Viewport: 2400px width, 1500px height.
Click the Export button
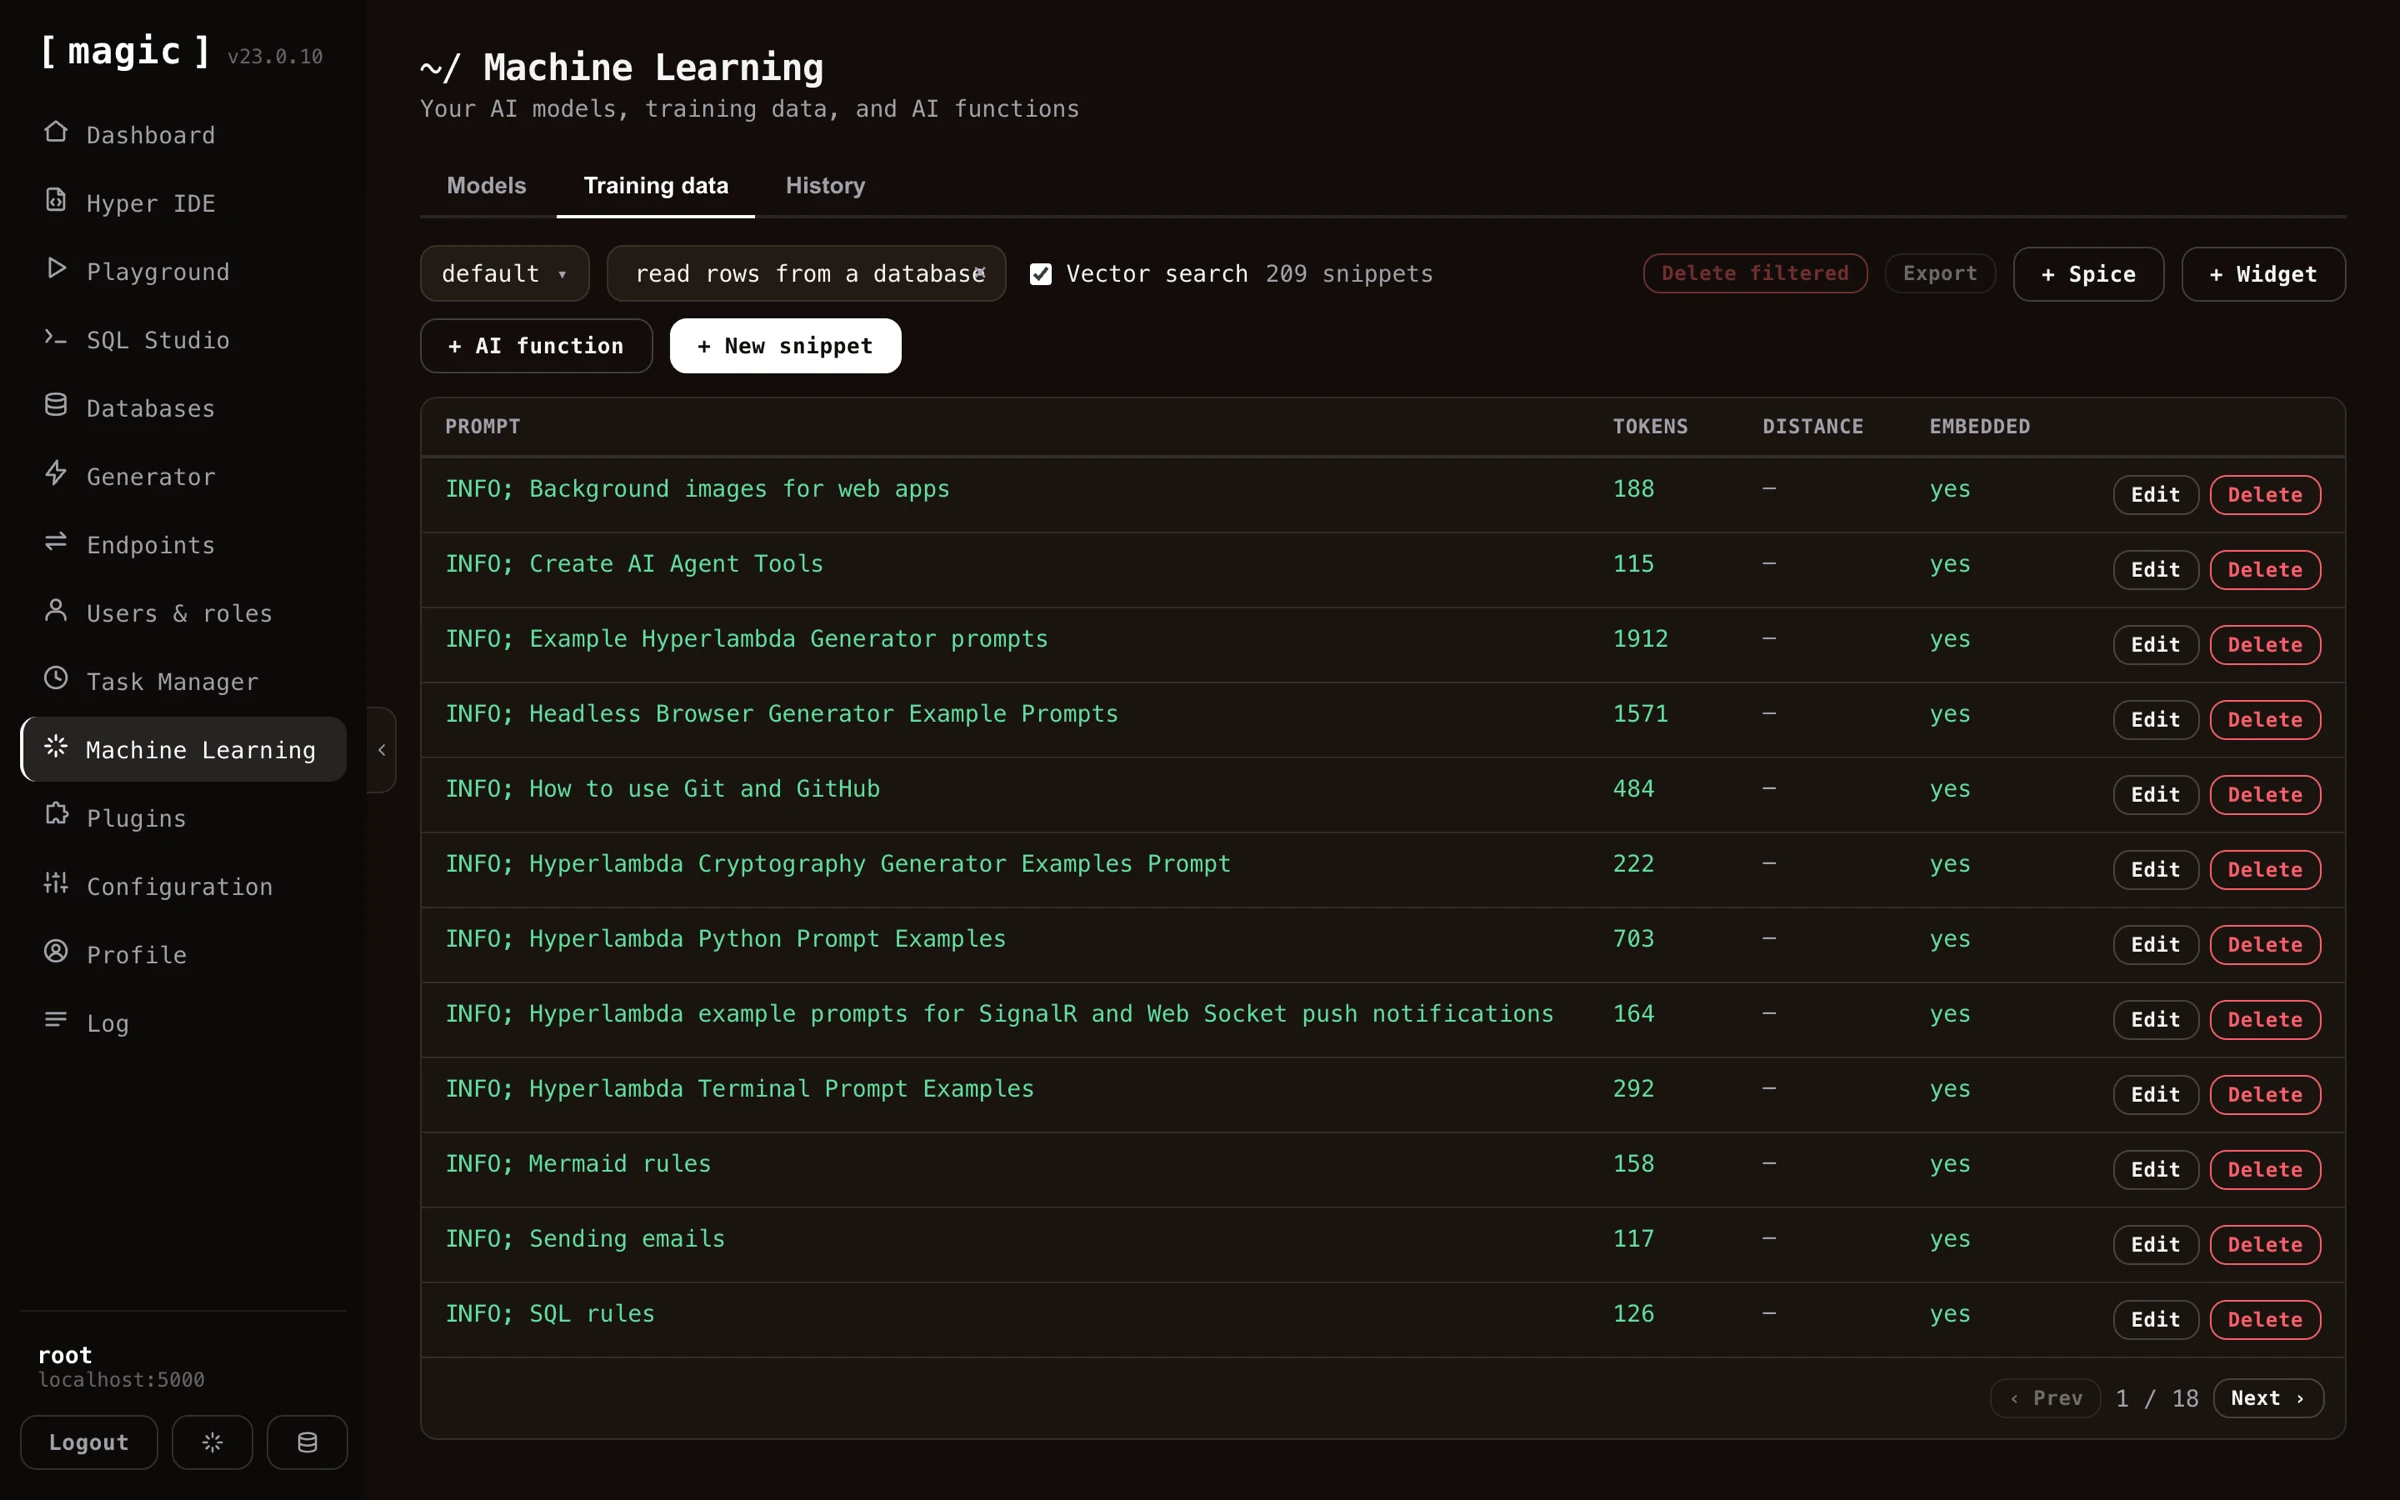1940,274
